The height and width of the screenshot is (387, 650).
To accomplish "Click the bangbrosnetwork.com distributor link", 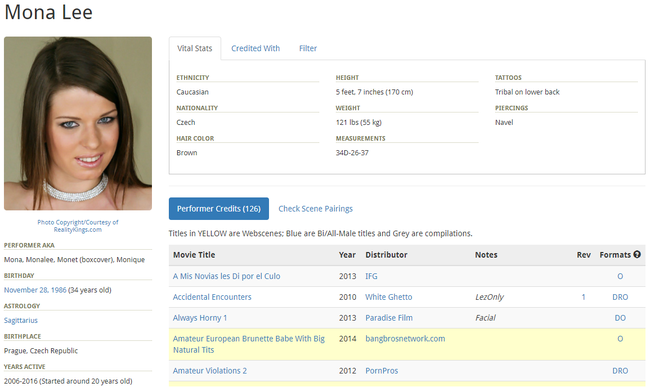I will 405,339.
